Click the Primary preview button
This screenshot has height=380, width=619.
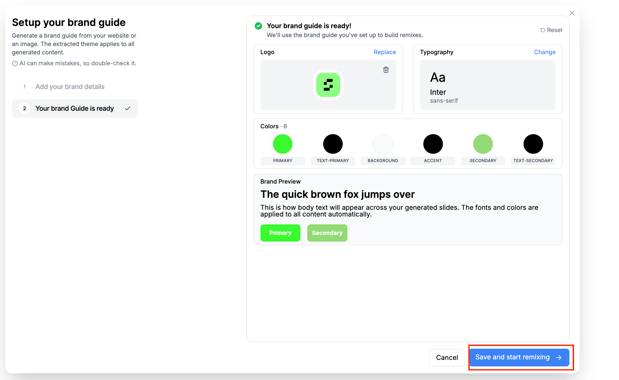click(x=280, y=233)
